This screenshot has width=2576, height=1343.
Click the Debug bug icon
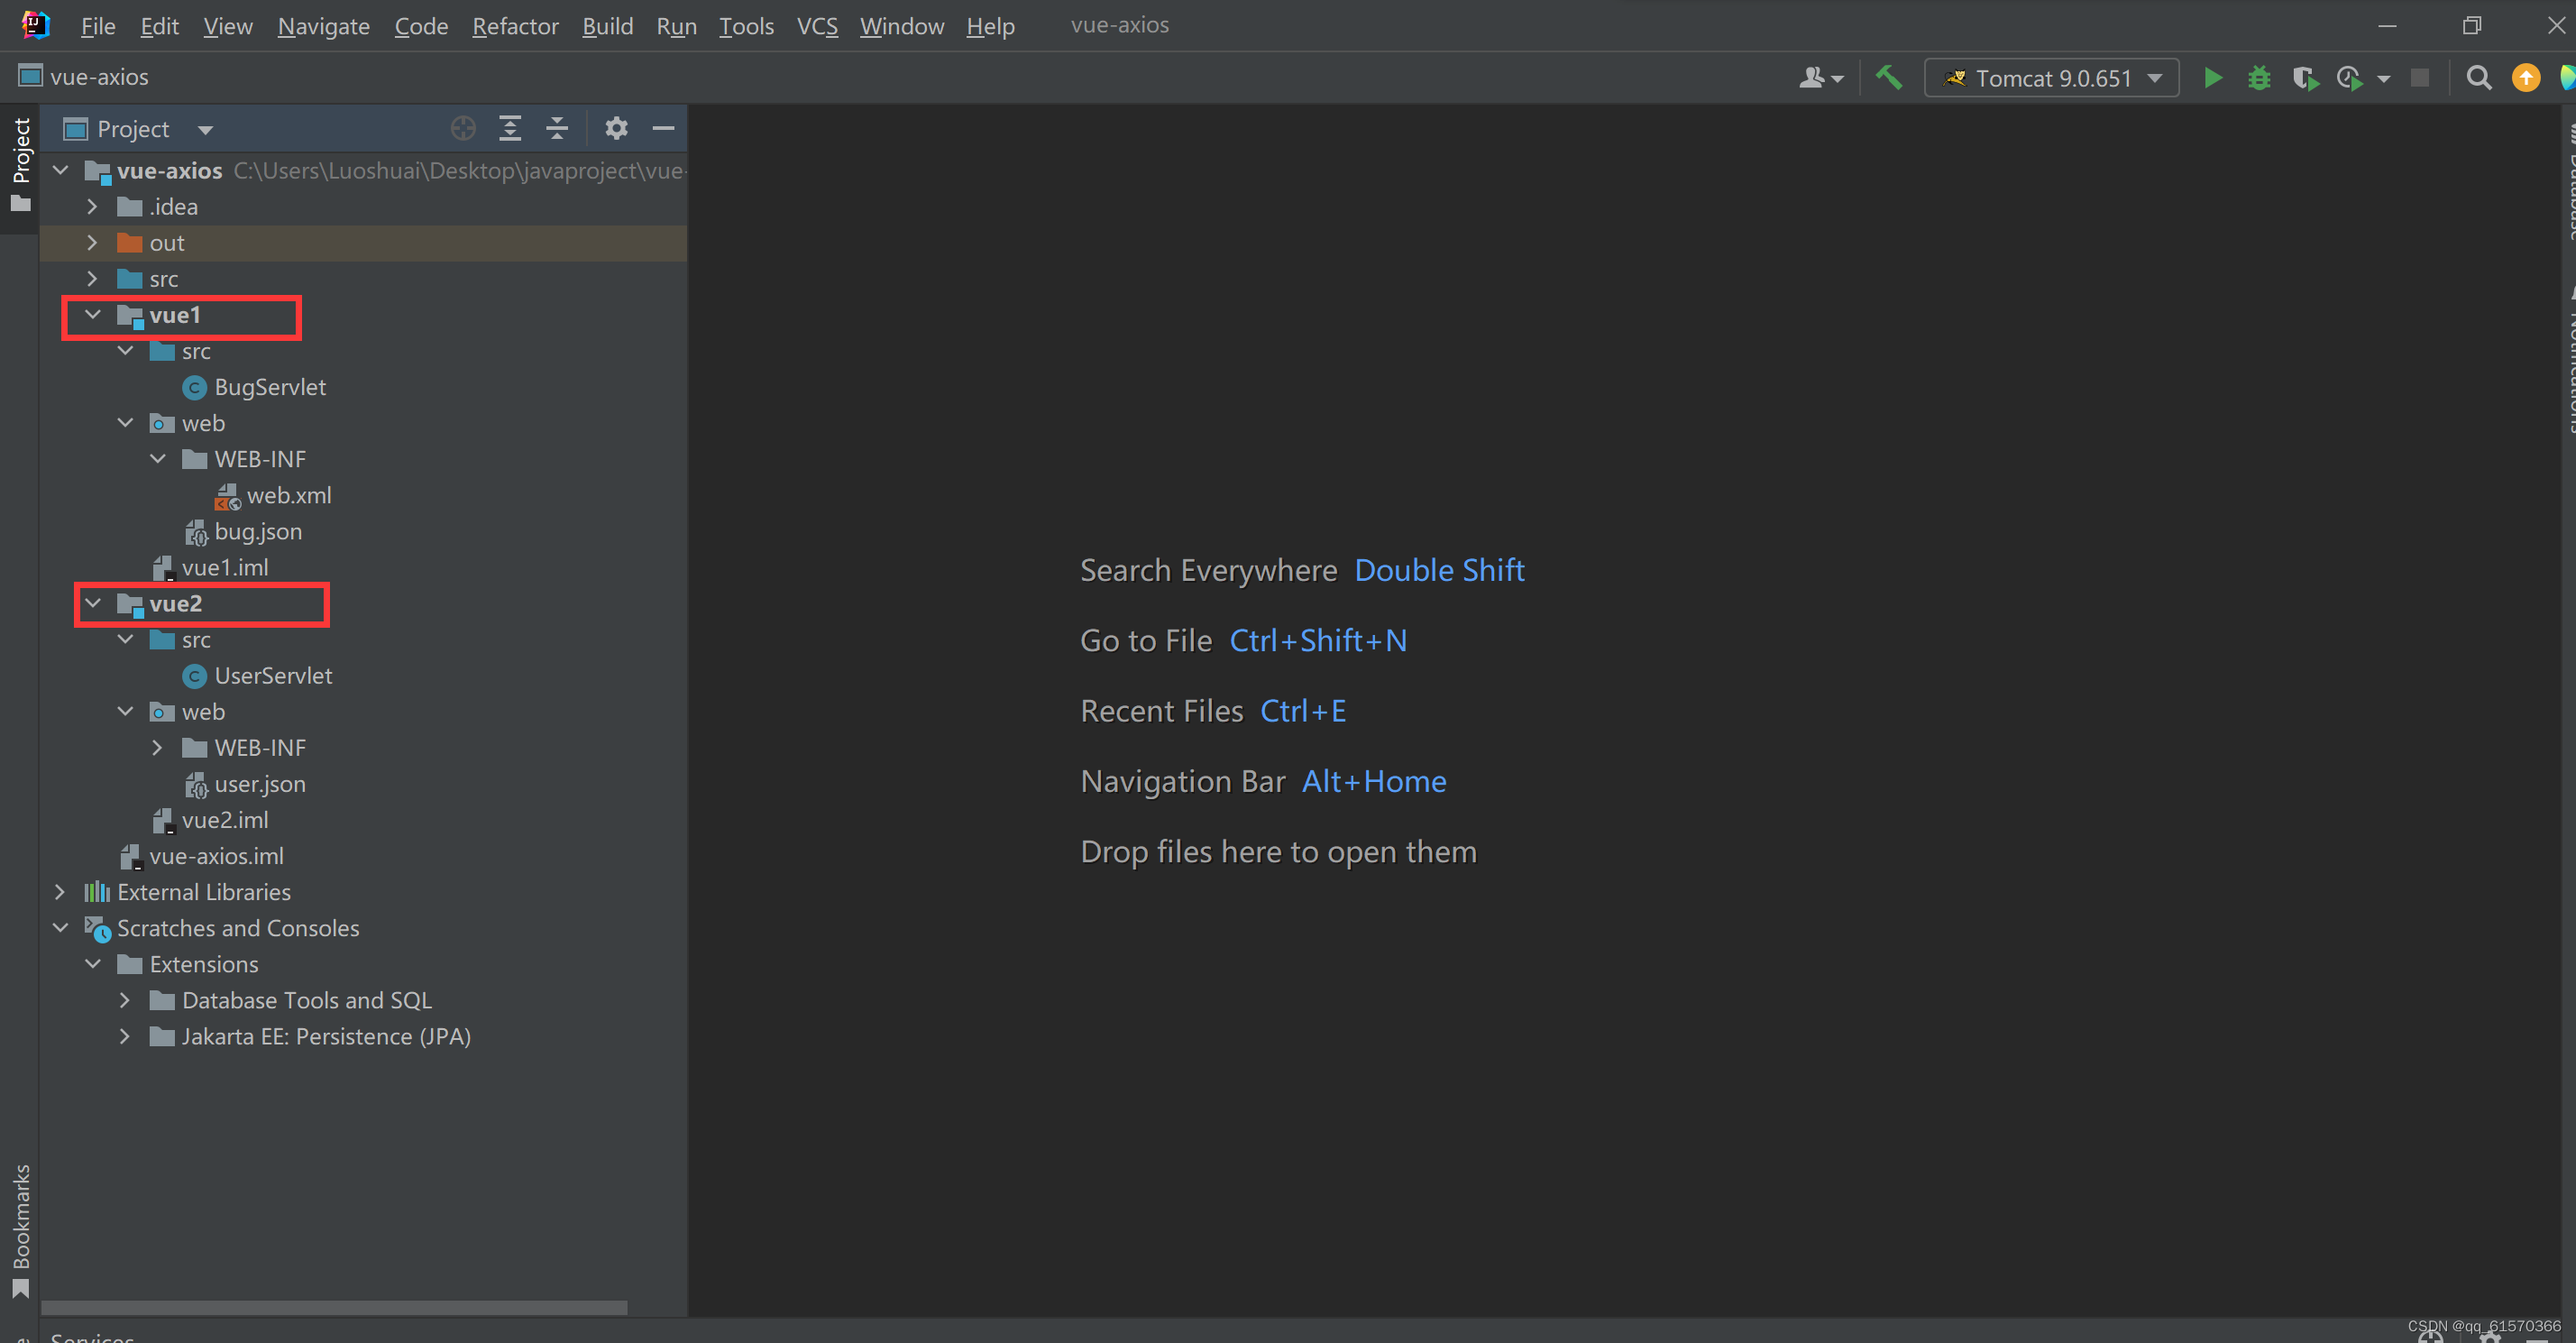(x=2259, y=78)
